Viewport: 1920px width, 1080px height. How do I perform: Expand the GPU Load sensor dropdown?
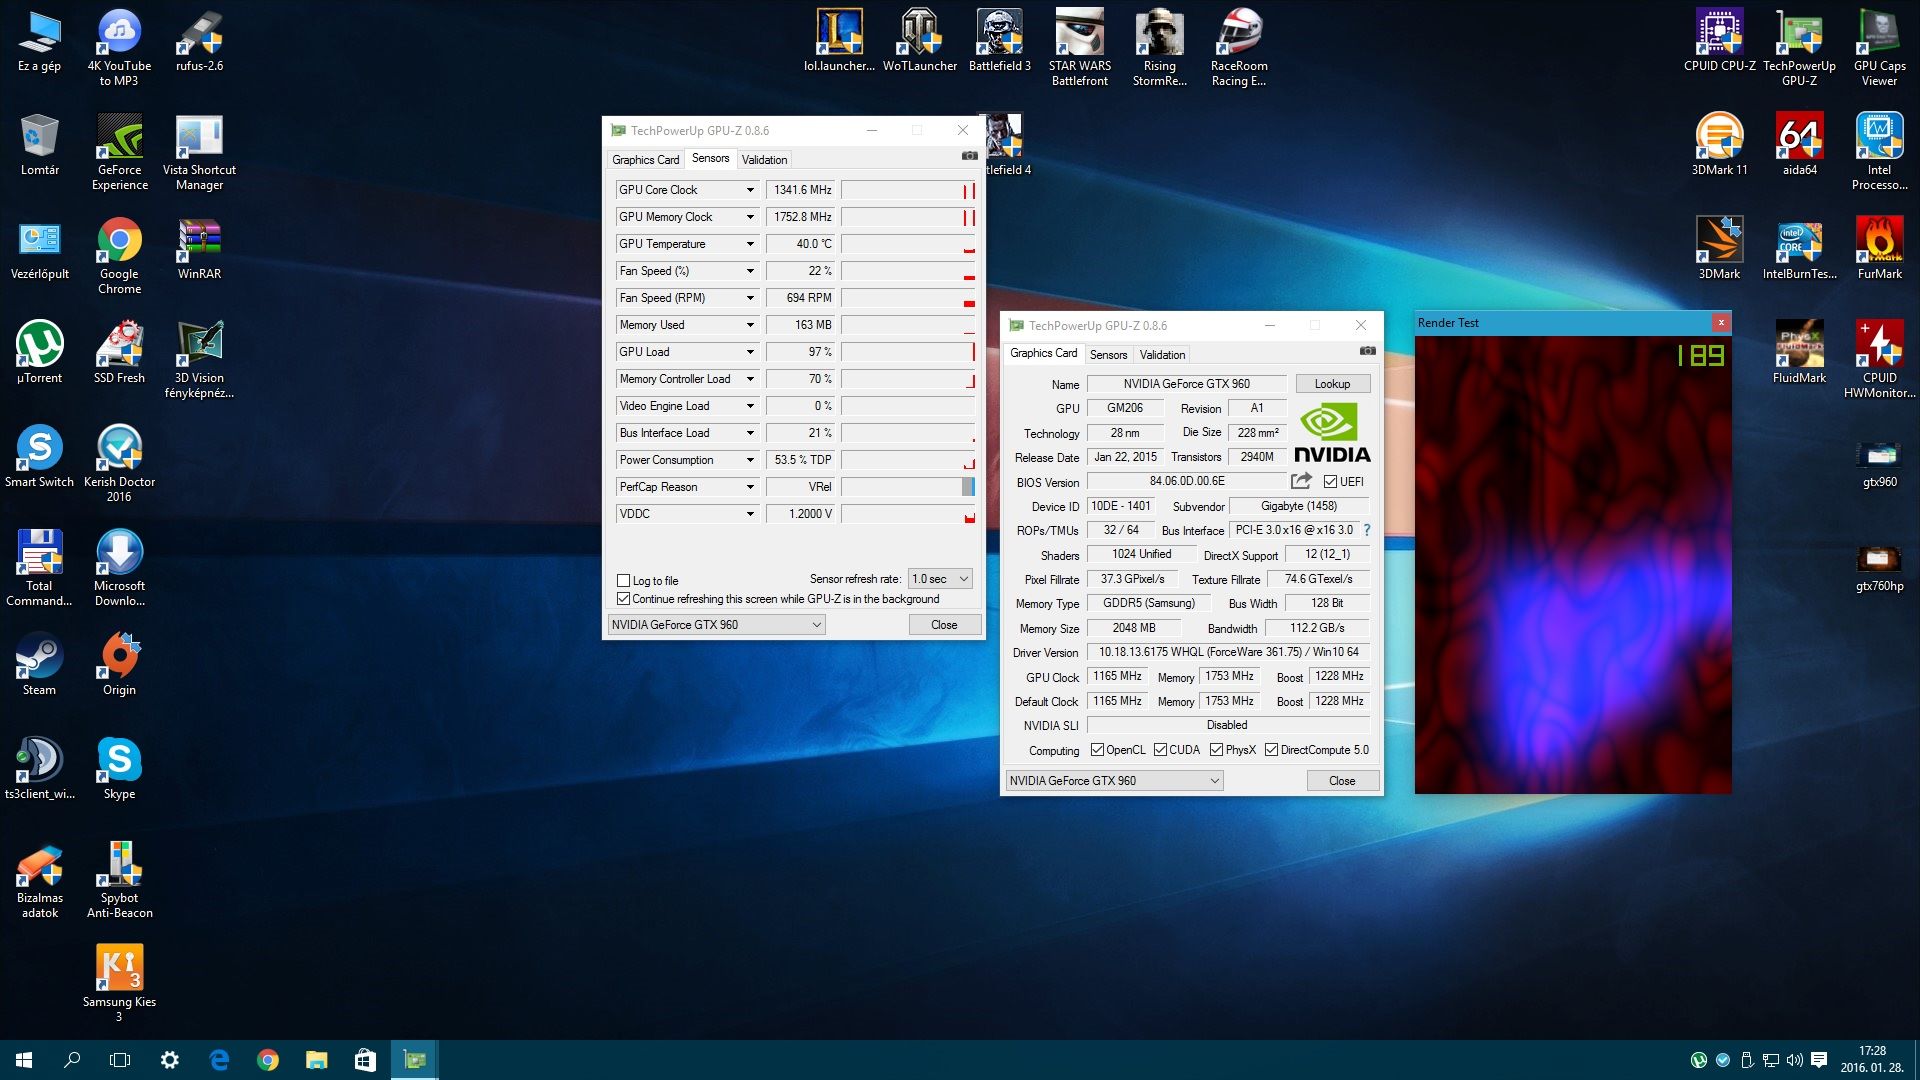pyautogui.click(x=749, y=352)
